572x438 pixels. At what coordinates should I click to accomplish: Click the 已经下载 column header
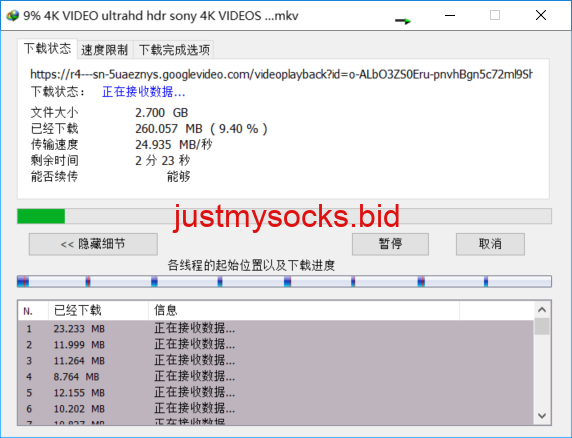click(x=98, y=311)
